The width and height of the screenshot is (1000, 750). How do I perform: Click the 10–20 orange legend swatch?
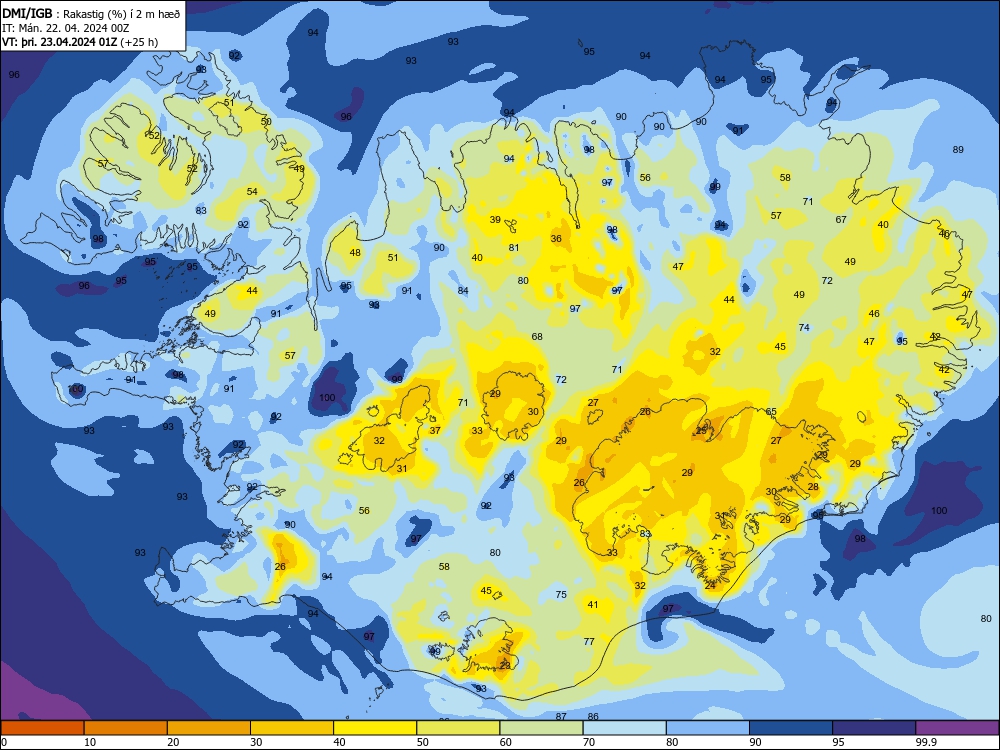tap(126, 728)
